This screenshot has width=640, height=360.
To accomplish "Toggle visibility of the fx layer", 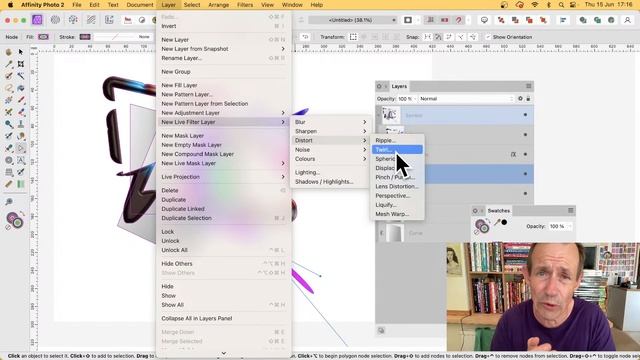I will click(x=525, y=154).
